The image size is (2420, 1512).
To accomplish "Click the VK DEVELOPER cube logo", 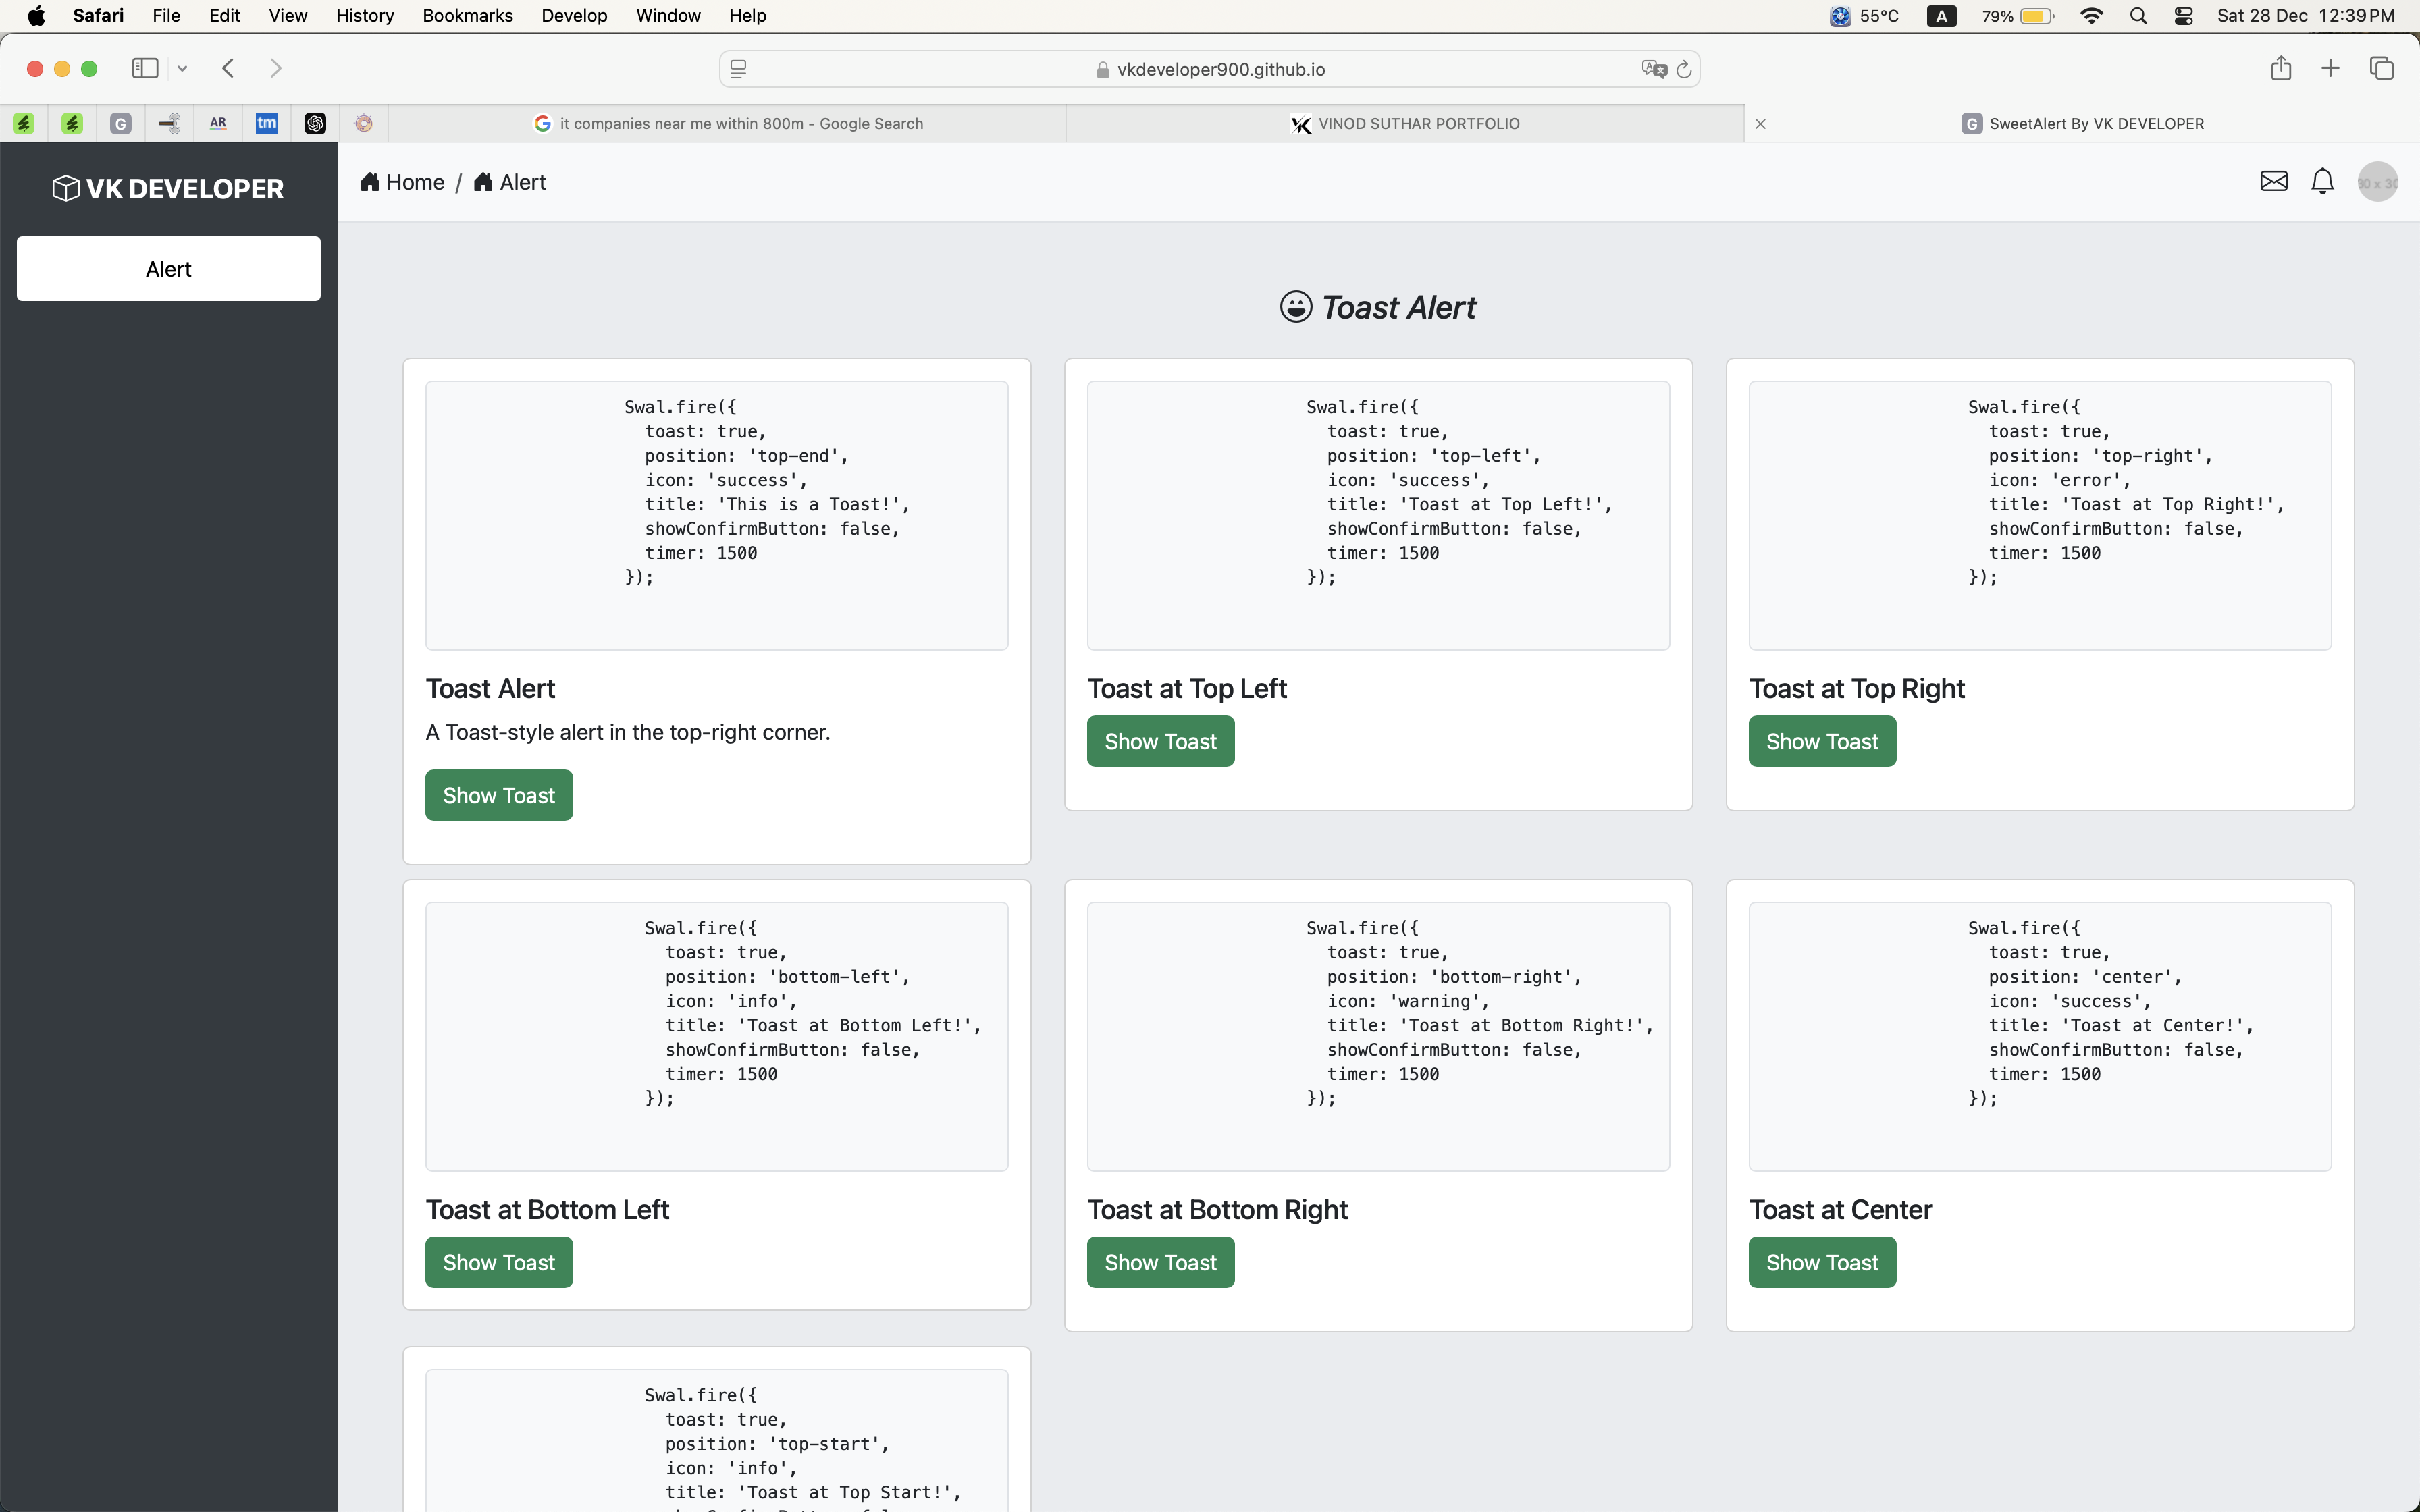I will (168, 188).
